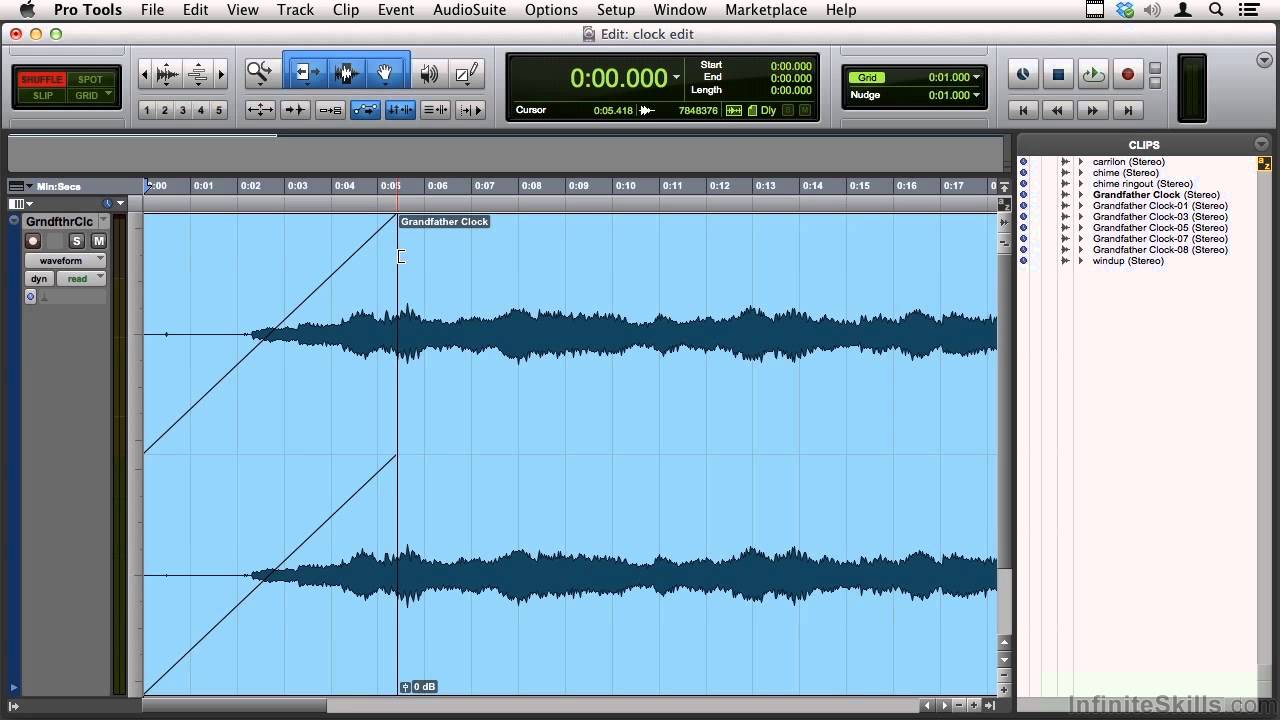Open the Apple menu
Image resolution: width=1280 pixels, height=720 pixels.
pyautogui.click(x=27, y=10)
